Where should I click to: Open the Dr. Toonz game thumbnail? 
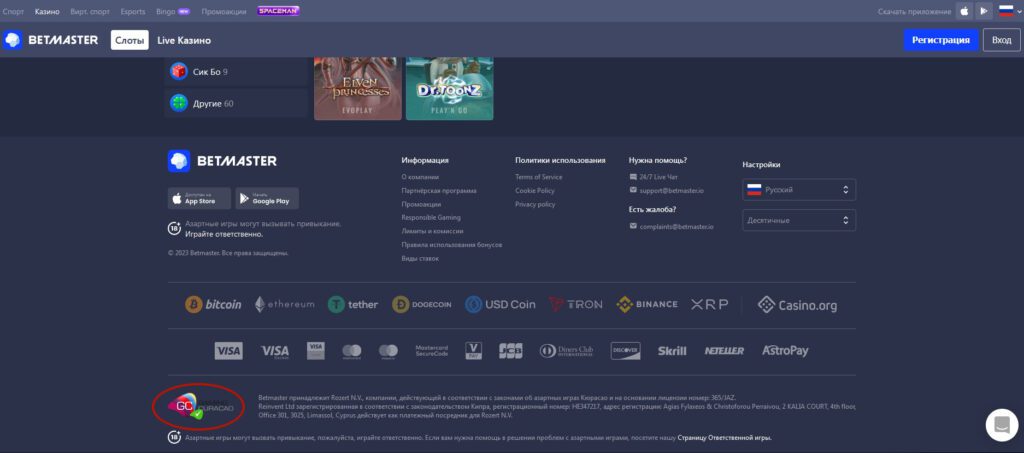[x=449, y=89]
